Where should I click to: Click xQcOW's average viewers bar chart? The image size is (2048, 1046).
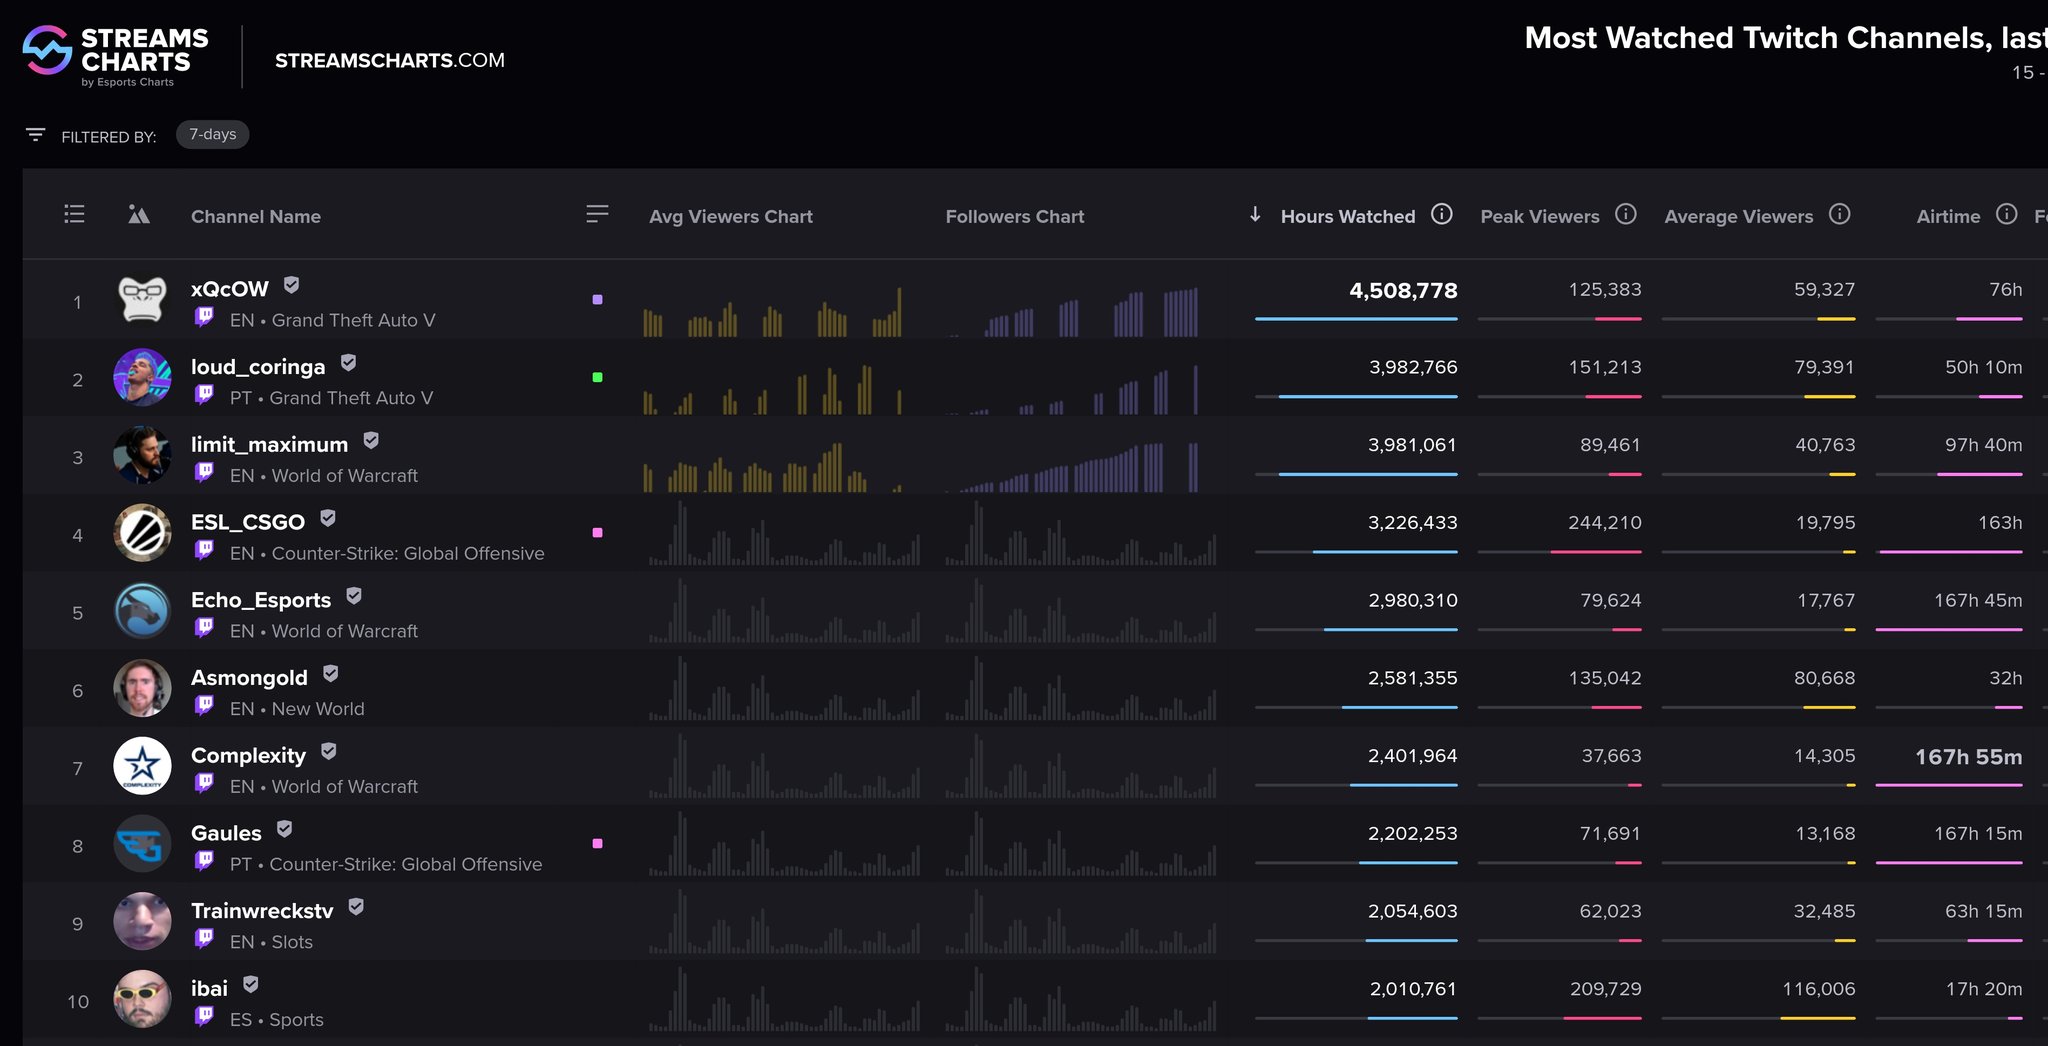[773, 311]
